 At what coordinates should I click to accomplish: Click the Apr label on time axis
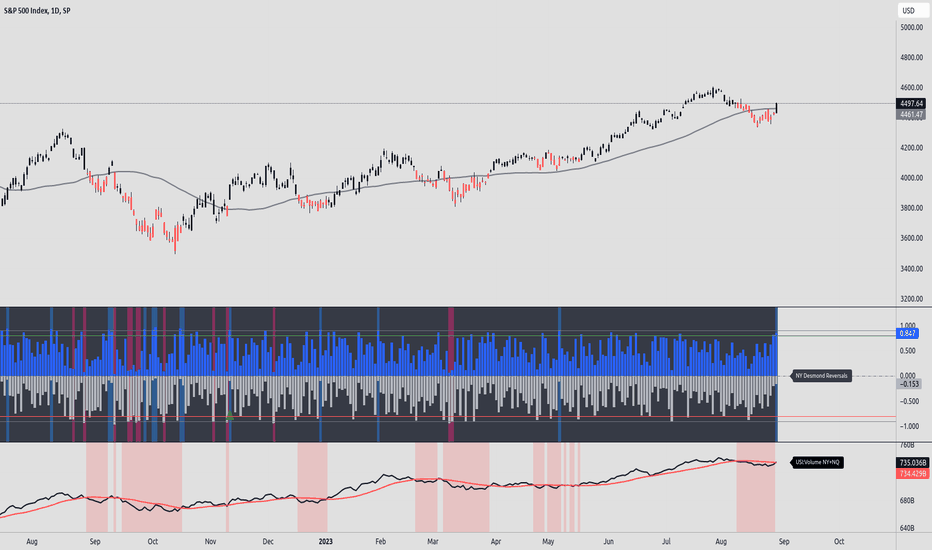click(x=496, y=542)
